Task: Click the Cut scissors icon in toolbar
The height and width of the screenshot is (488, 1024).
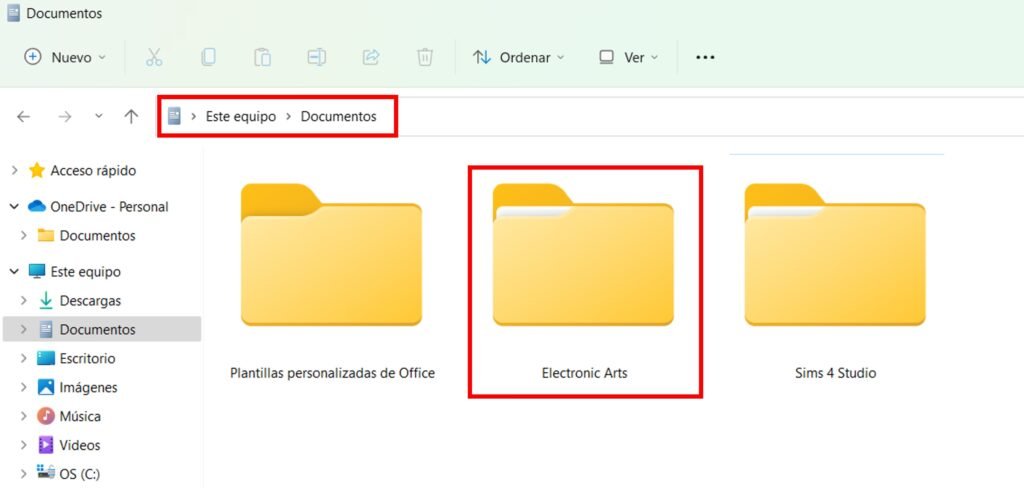Action: [154, 57]
